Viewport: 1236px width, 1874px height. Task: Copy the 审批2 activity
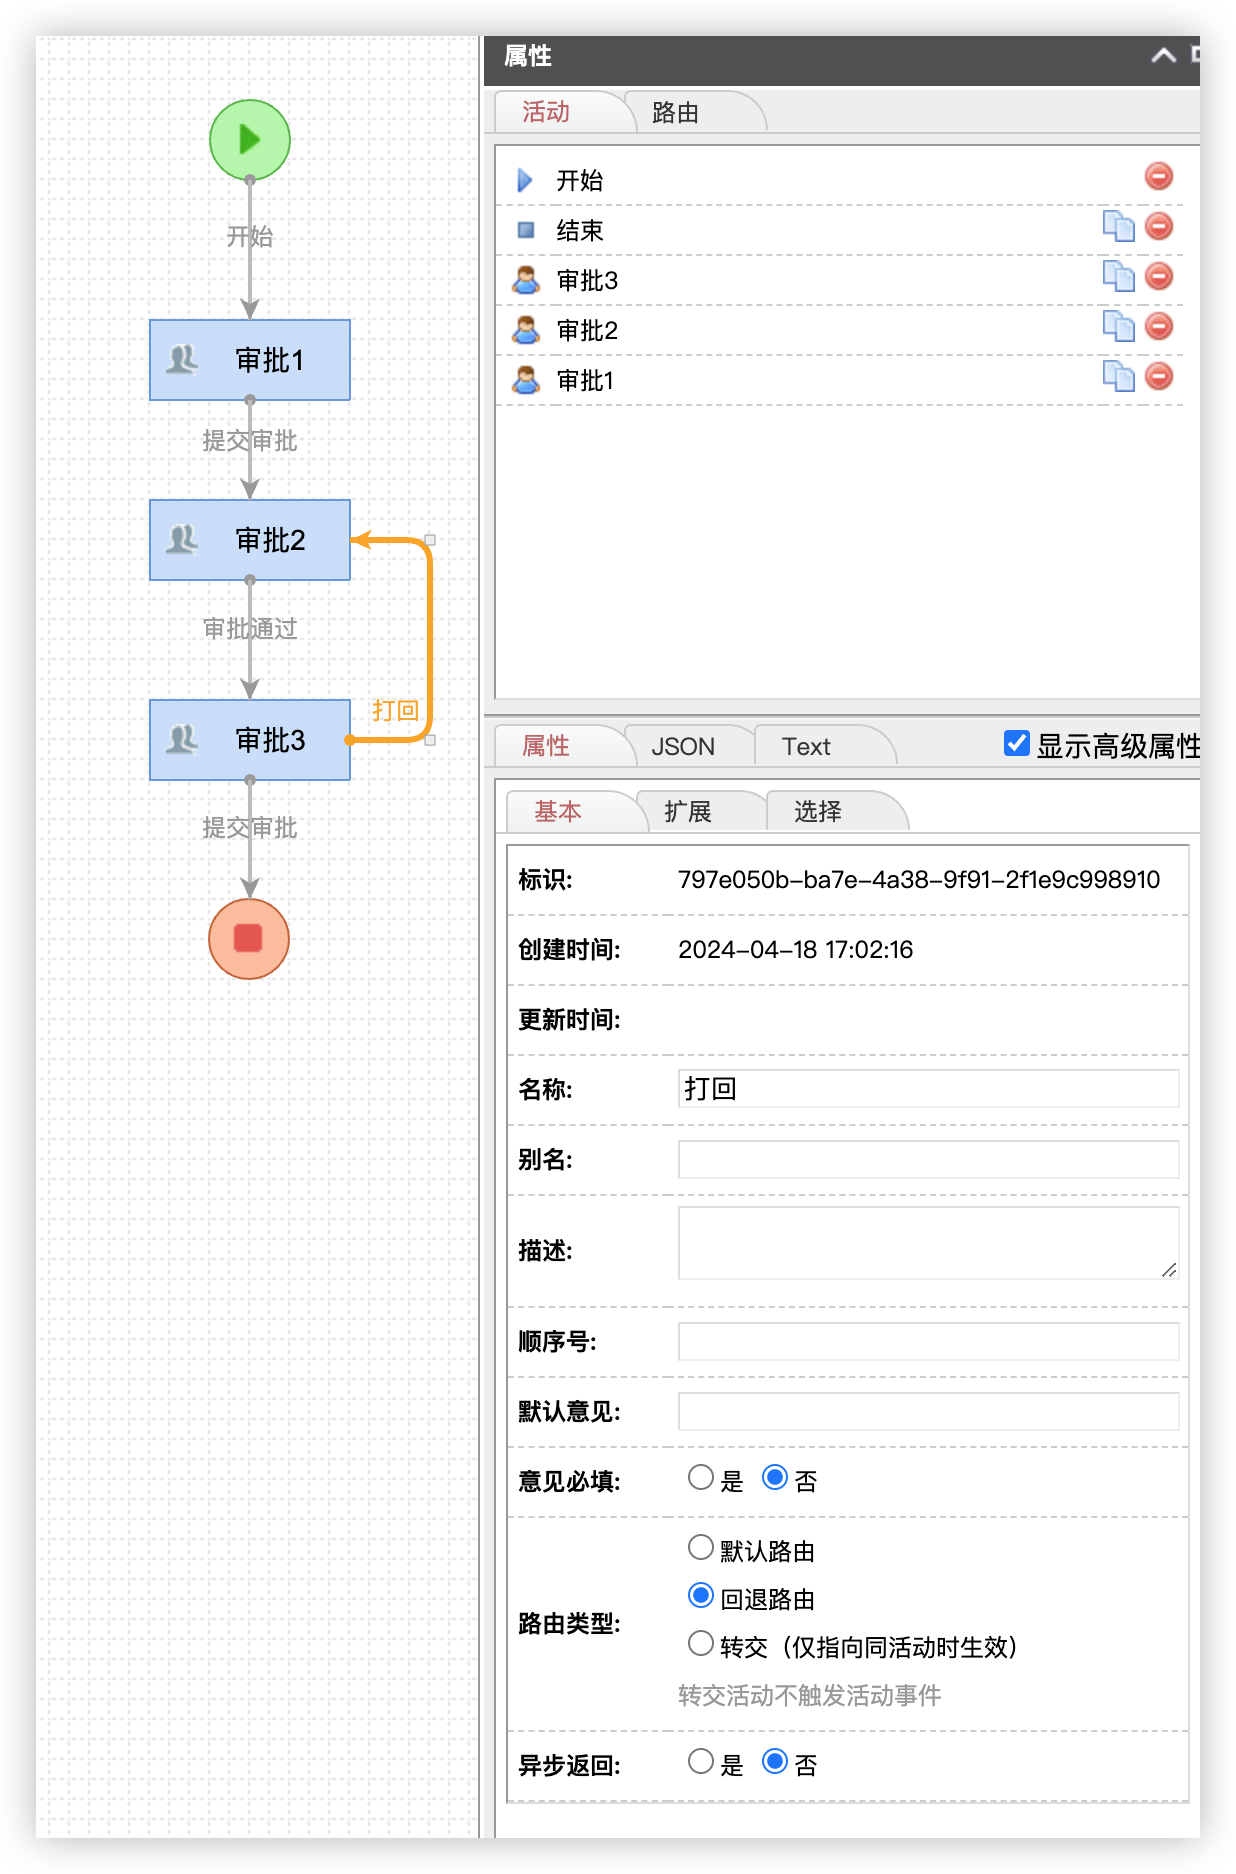pos(1118,327)
